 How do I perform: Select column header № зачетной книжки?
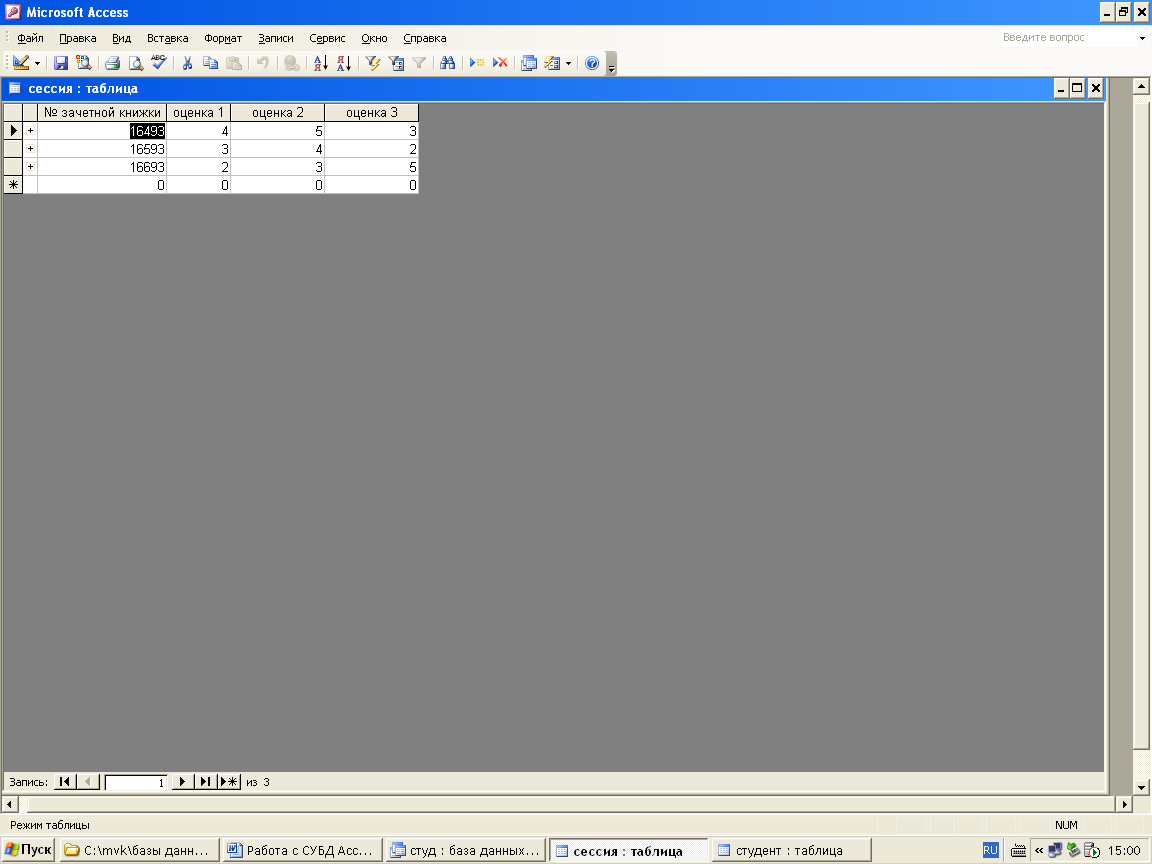102,112
